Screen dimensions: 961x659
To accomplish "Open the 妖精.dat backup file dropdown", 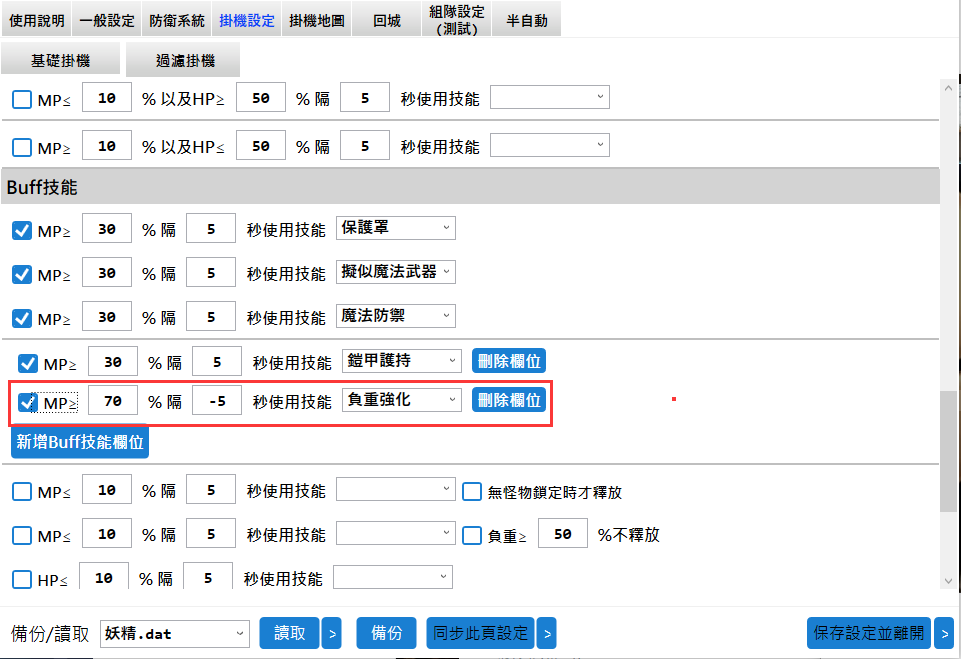I will 175,634.
